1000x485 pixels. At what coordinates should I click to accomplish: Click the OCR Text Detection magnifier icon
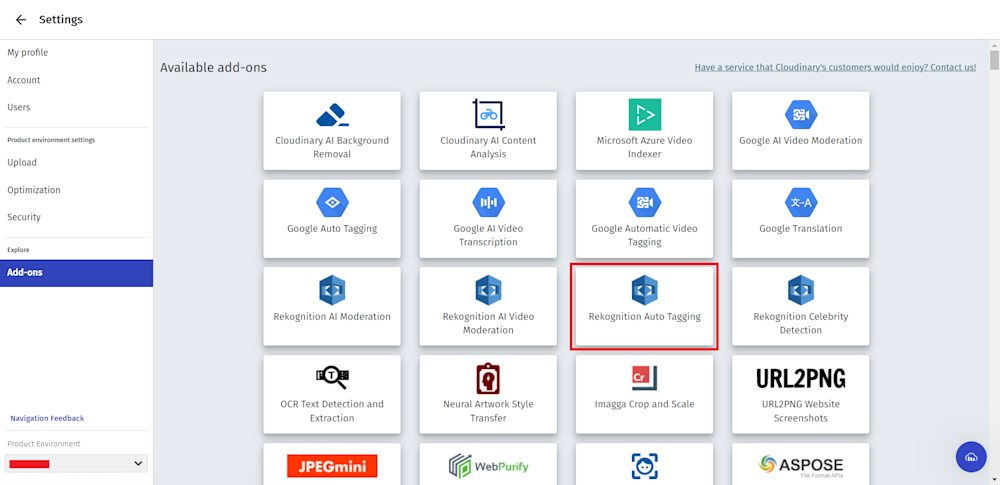[x=332, y=378]
